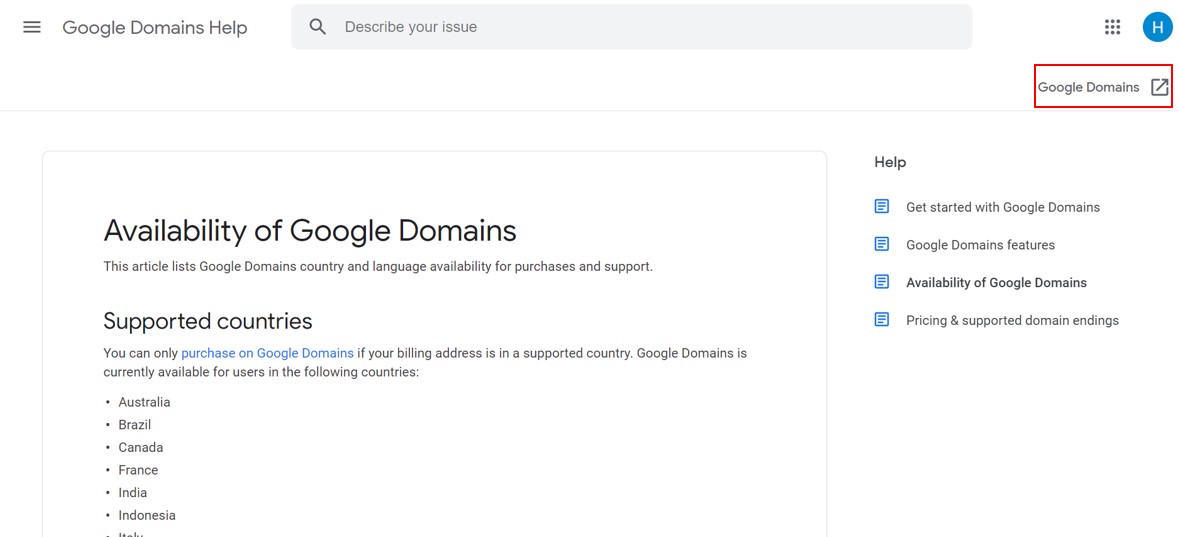Open 'Get started with Google Domains' article
The height and width of the screenshot is (537, 1179).
pos(1002,207)
